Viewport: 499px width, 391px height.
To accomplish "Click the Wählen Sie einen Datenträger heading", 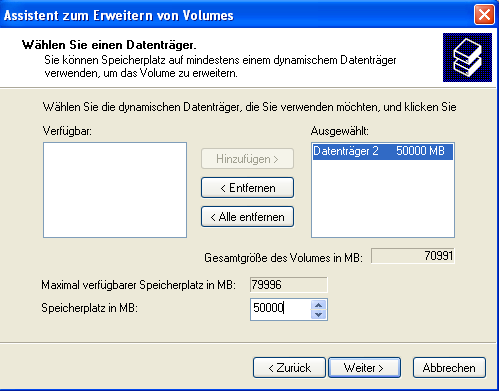I will (x=109, y=45).
